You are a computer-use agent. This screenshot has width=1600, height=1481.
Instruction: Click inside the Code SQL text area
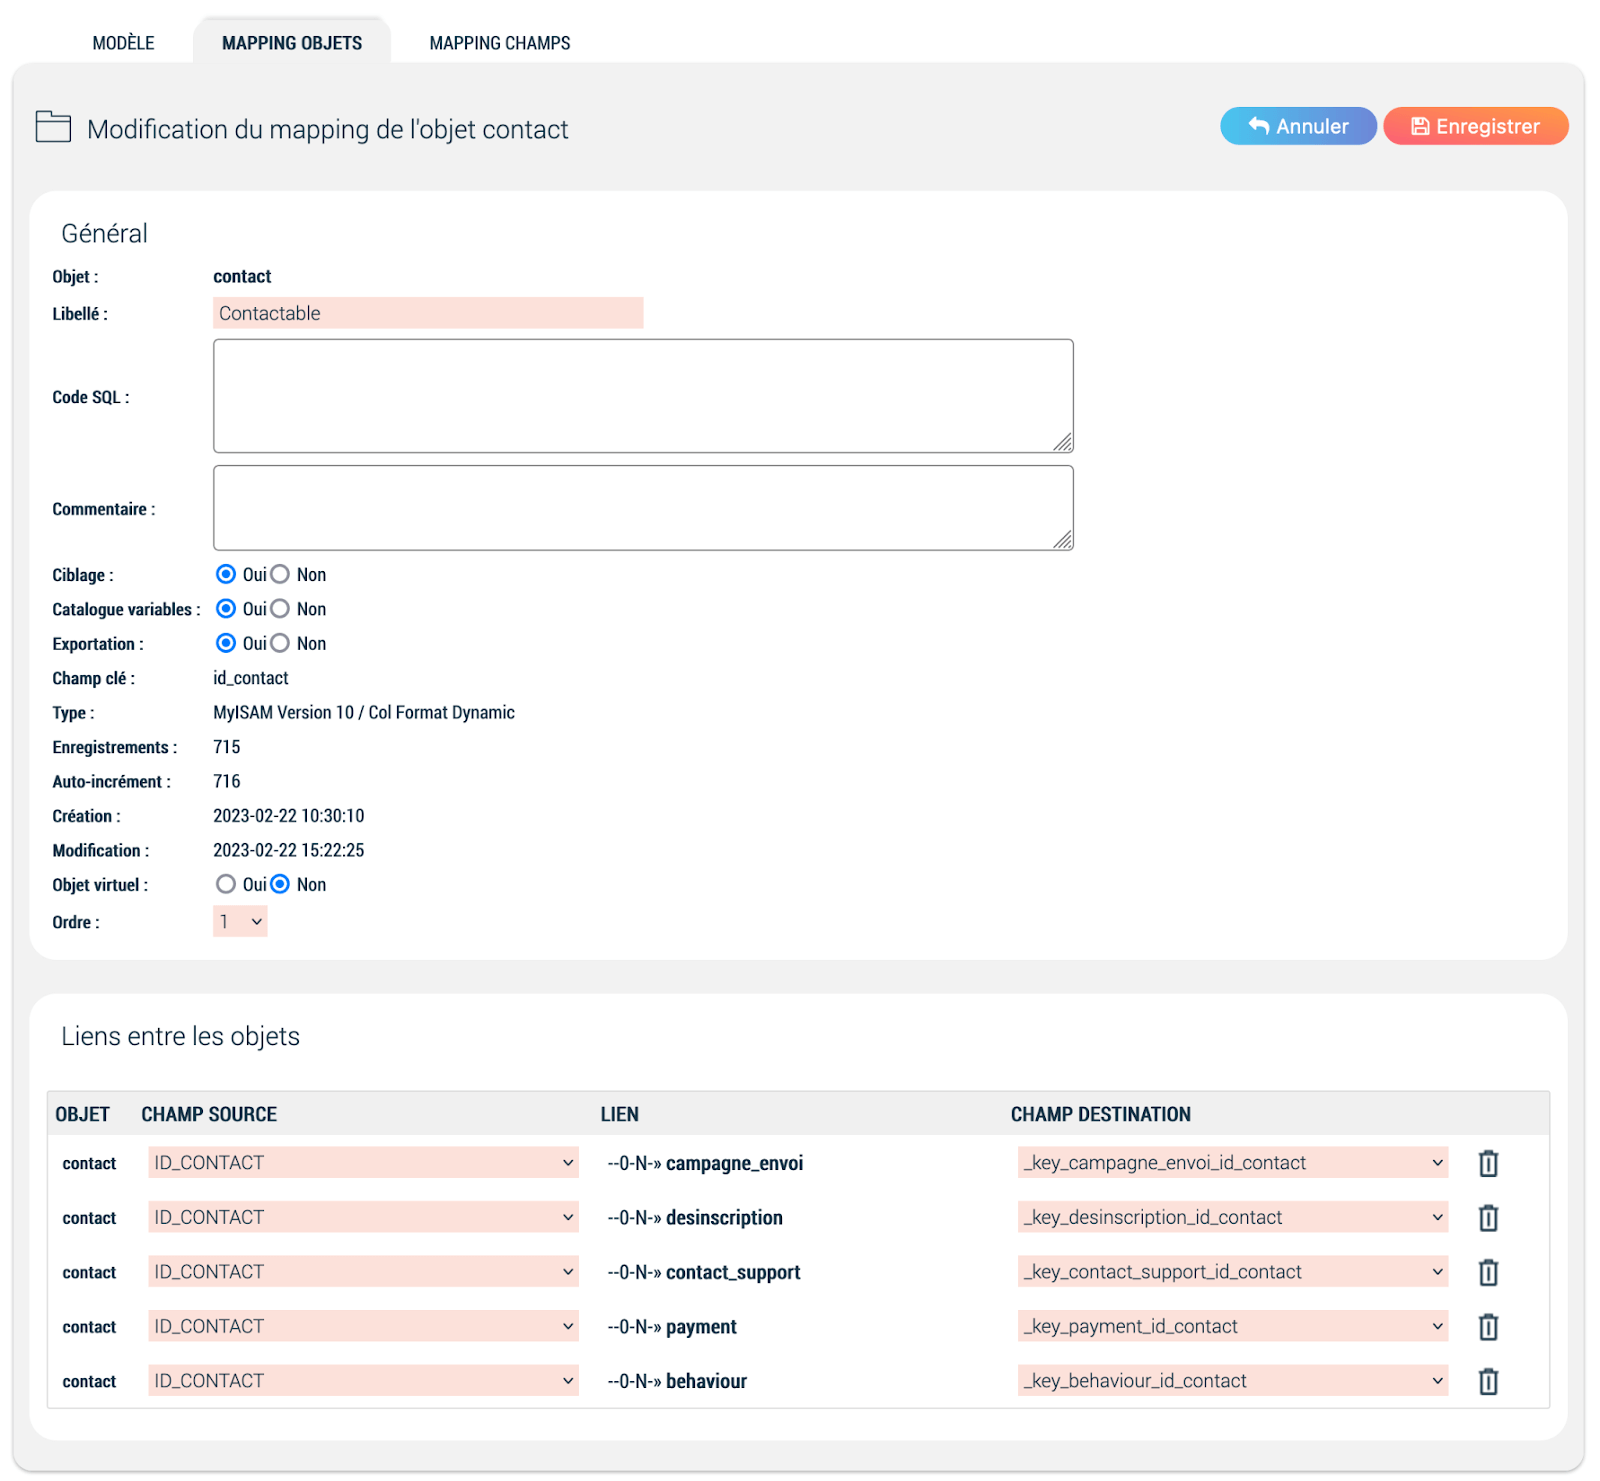pos(643,396)
